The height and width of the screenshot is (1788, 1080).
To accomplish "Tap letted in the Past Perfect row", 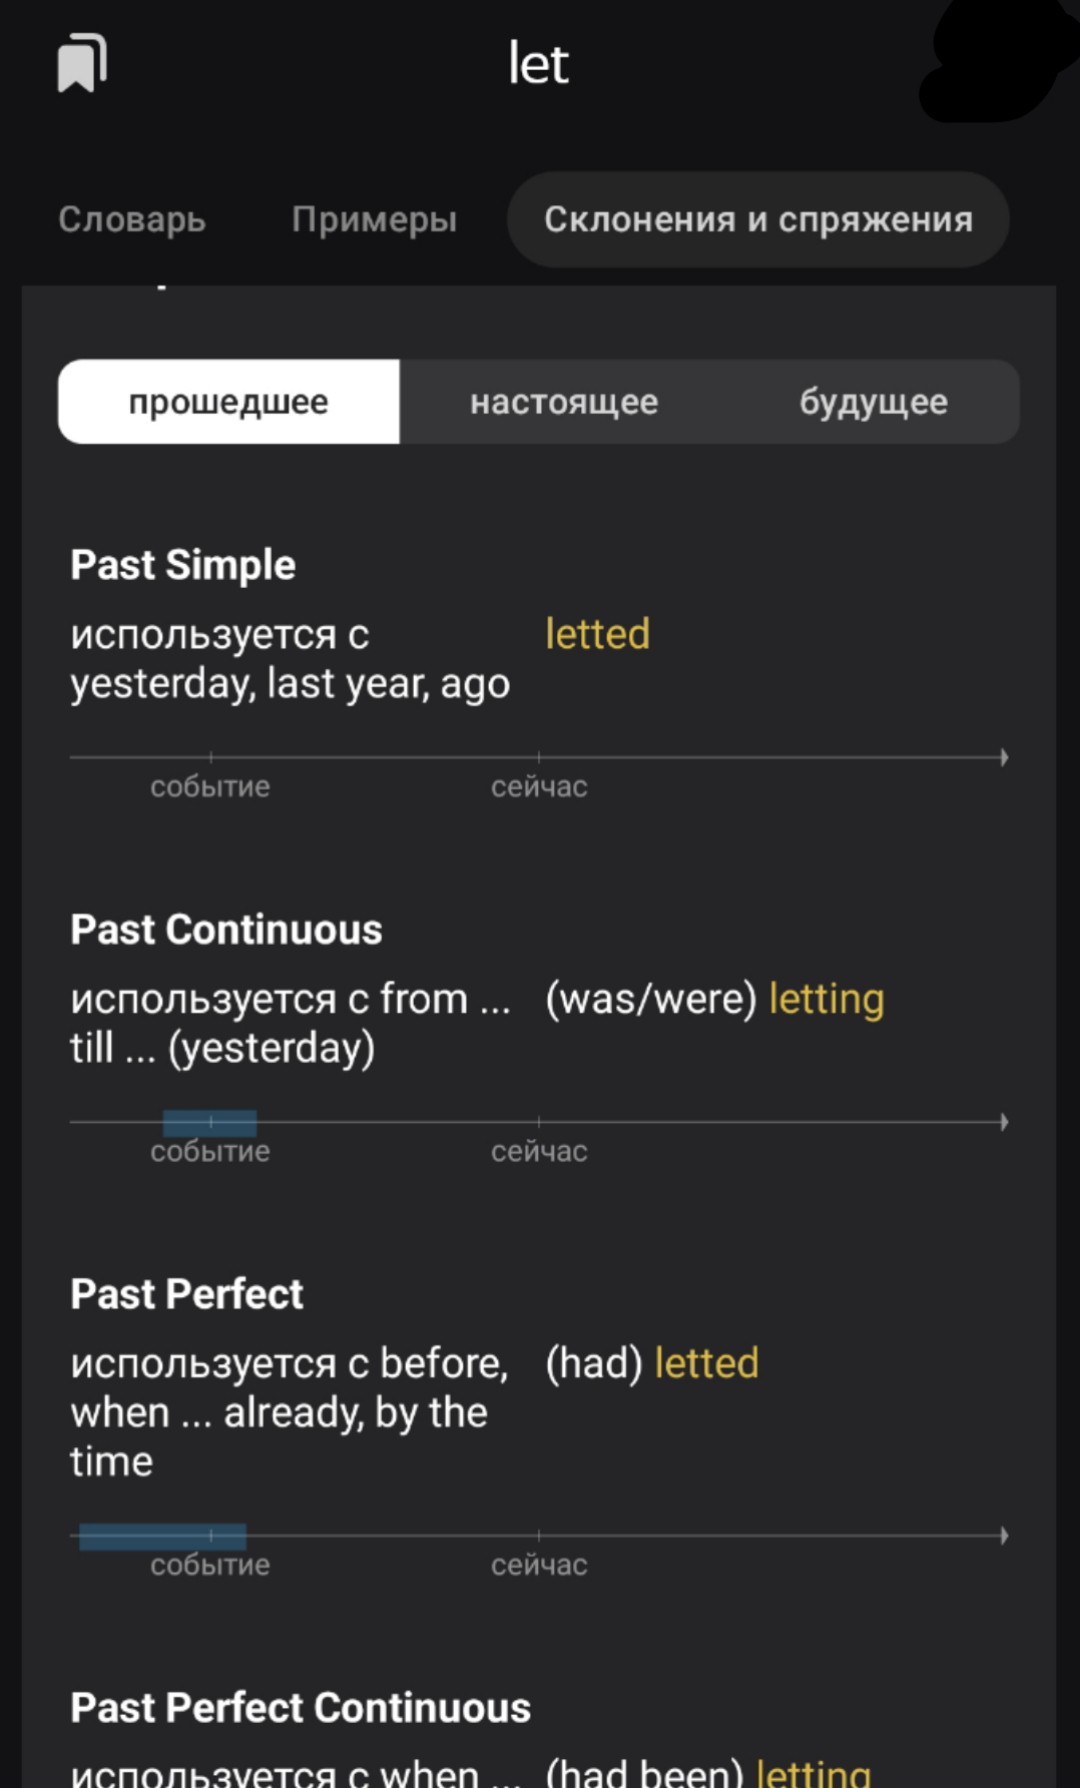I will pos(706,1363).
